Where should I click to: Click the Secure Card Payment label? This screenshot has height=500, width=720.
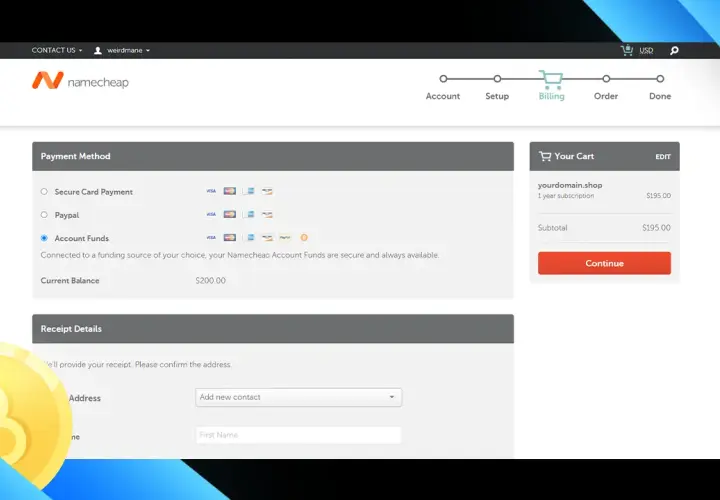(94, 192)
